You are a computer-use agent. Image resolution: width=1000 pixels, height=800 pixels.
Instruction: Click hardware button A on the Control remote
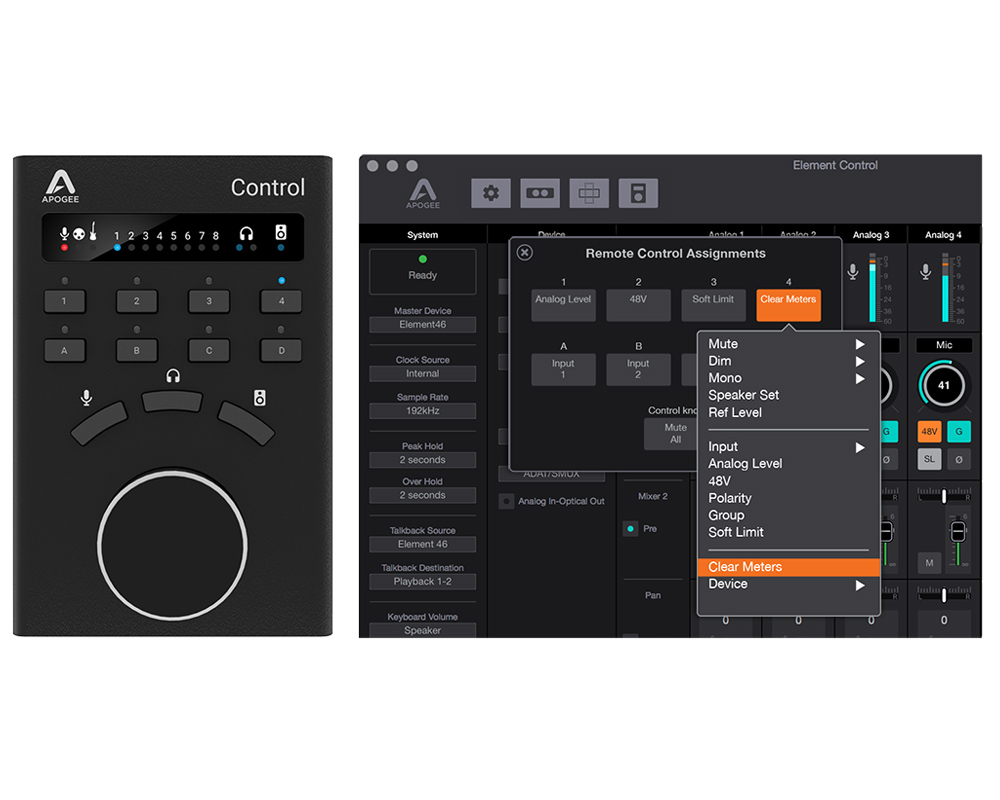[x=64, y=350]
